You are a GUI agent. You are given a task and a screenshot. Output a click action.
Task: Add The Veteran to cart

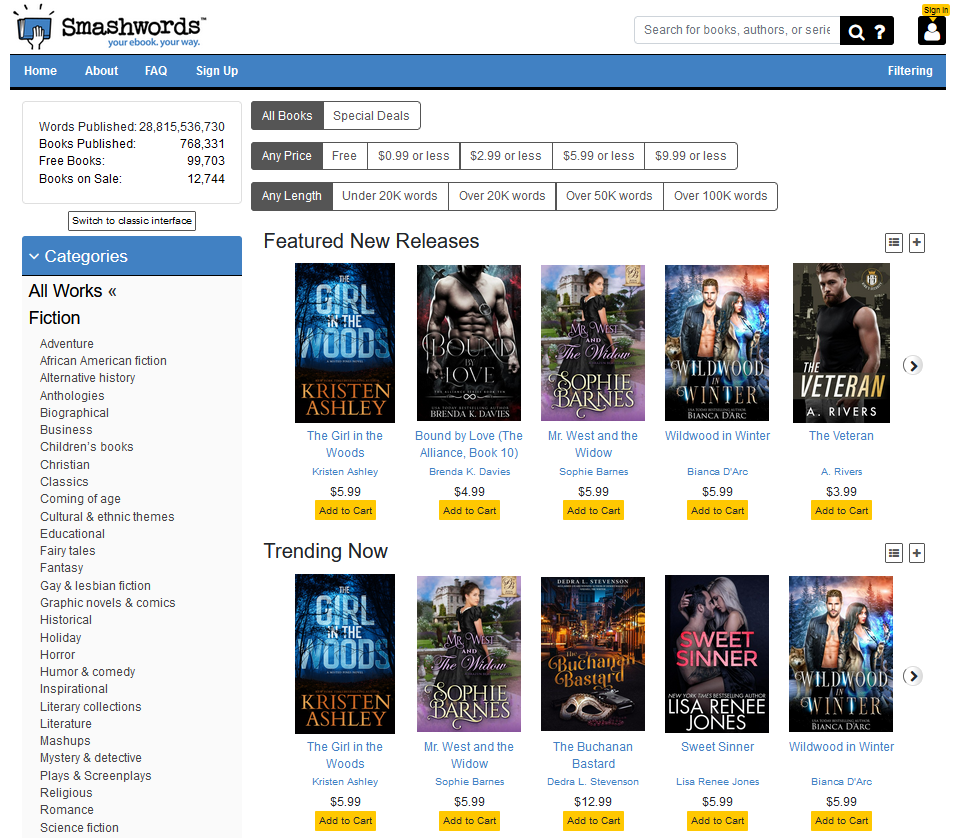841,510
